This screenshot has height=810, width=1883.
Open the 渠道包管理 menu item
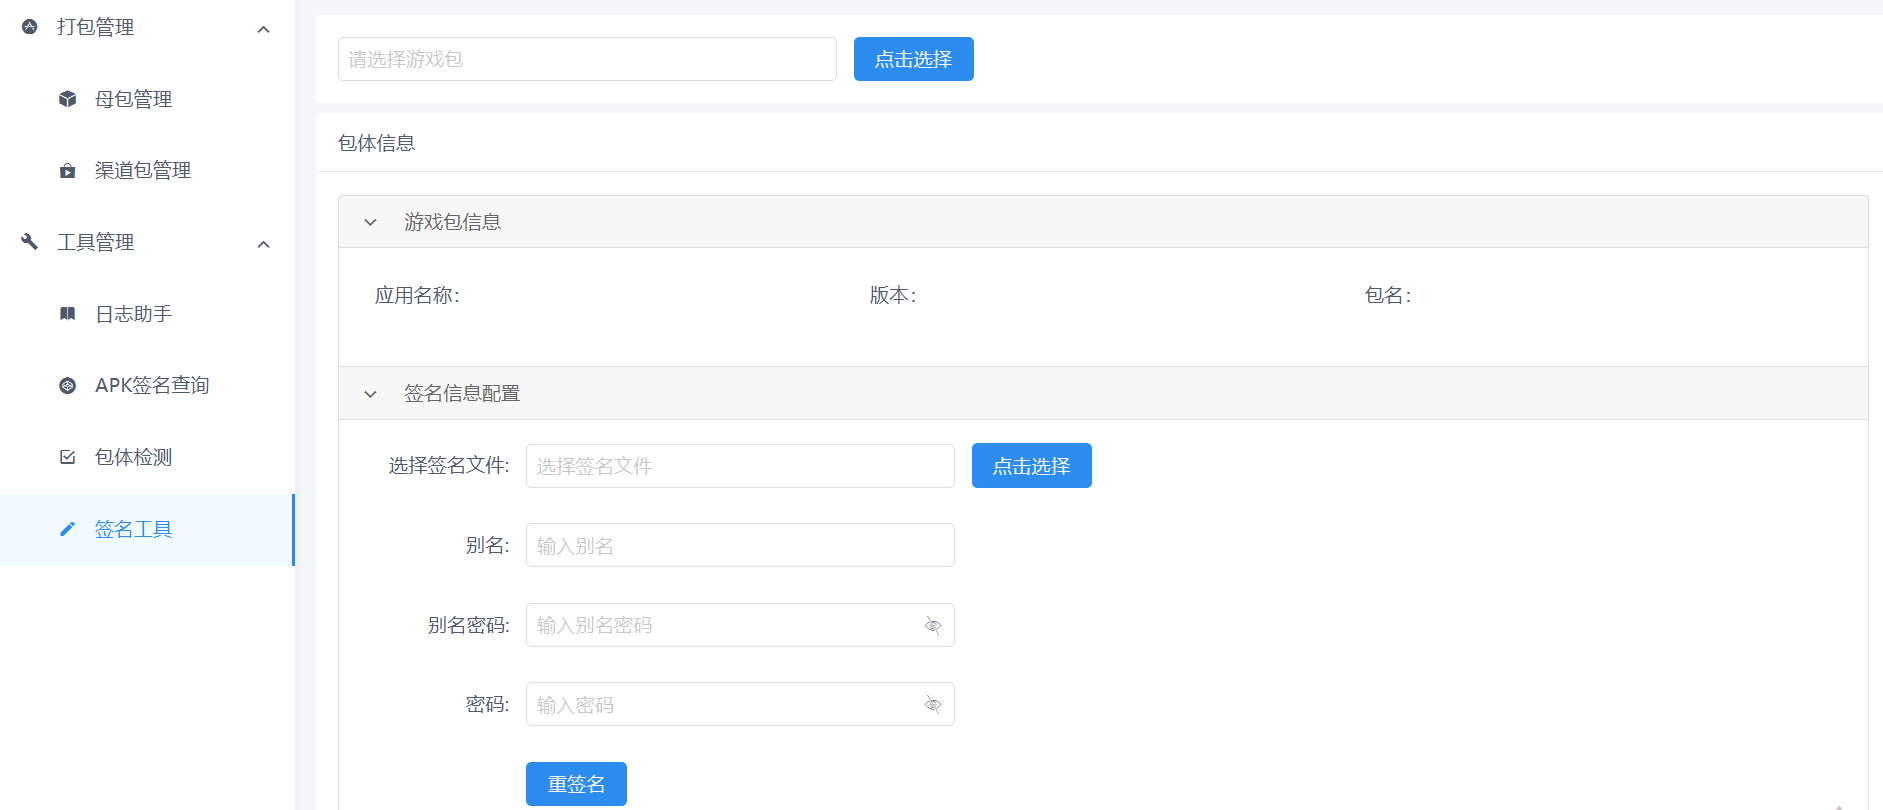point(143,171)
